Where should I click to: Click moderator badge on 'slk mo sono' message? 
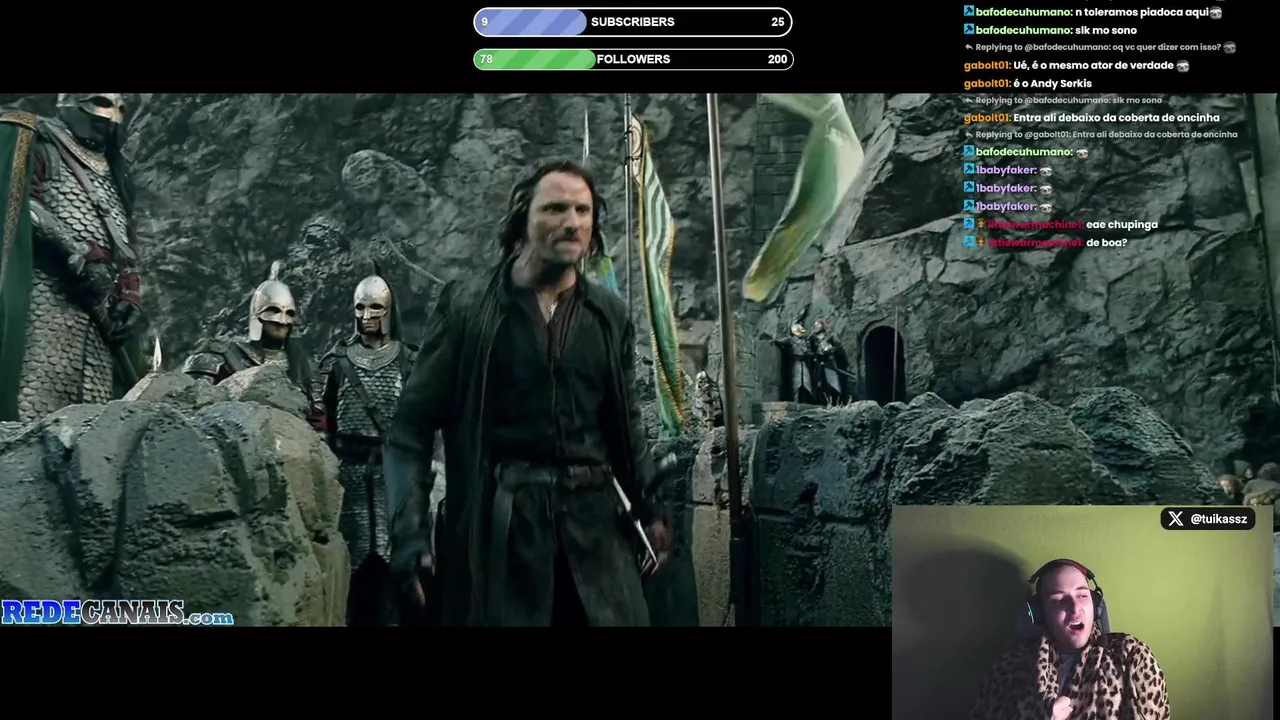tap(969, 30)
